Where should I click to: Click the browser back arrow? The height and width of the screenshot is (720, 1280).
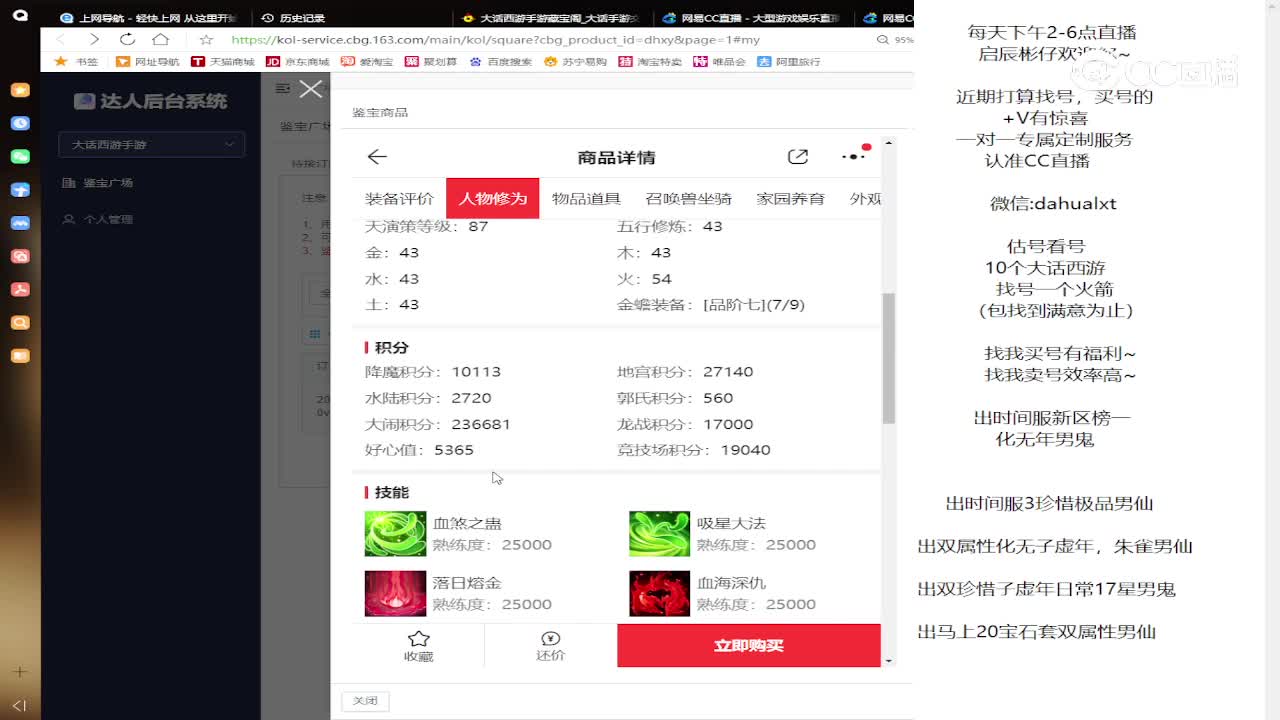pyautogui.click(x=61, y=39)
